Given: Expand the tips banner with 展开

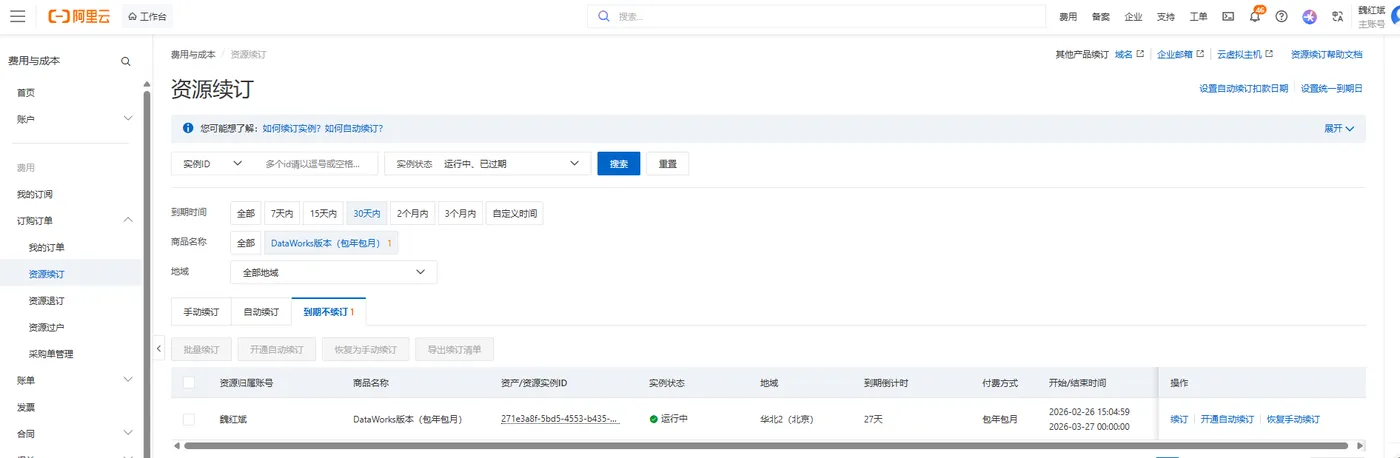Looking at the screenshot, I should 1339,129.
